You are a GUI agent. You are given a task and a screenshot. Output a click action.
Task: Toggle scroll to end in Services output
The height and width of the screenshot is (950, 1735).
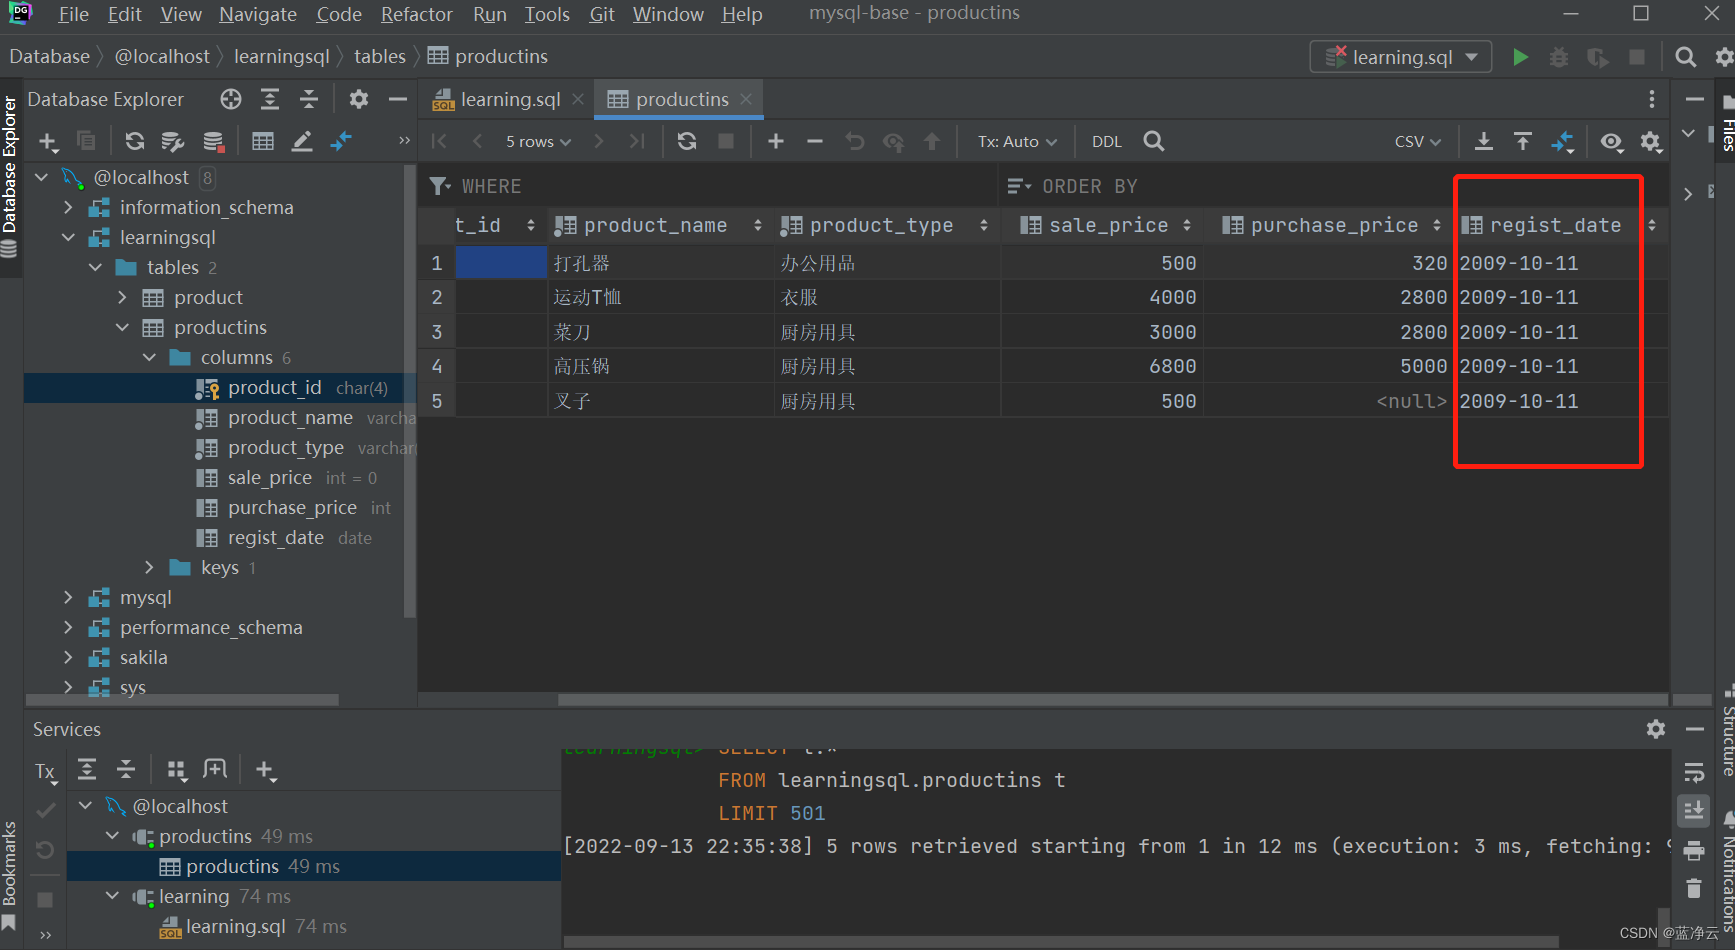tap(1694, 811)
